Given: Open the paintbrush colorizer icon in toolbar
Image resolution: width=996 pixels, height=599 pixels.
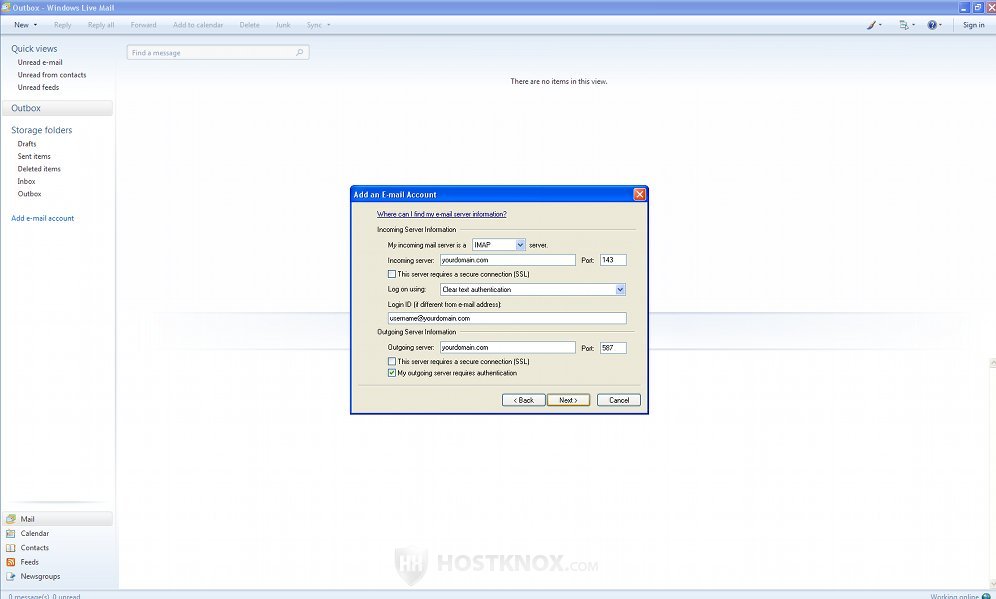Looking at the screenshot, I should click(872, 25).
